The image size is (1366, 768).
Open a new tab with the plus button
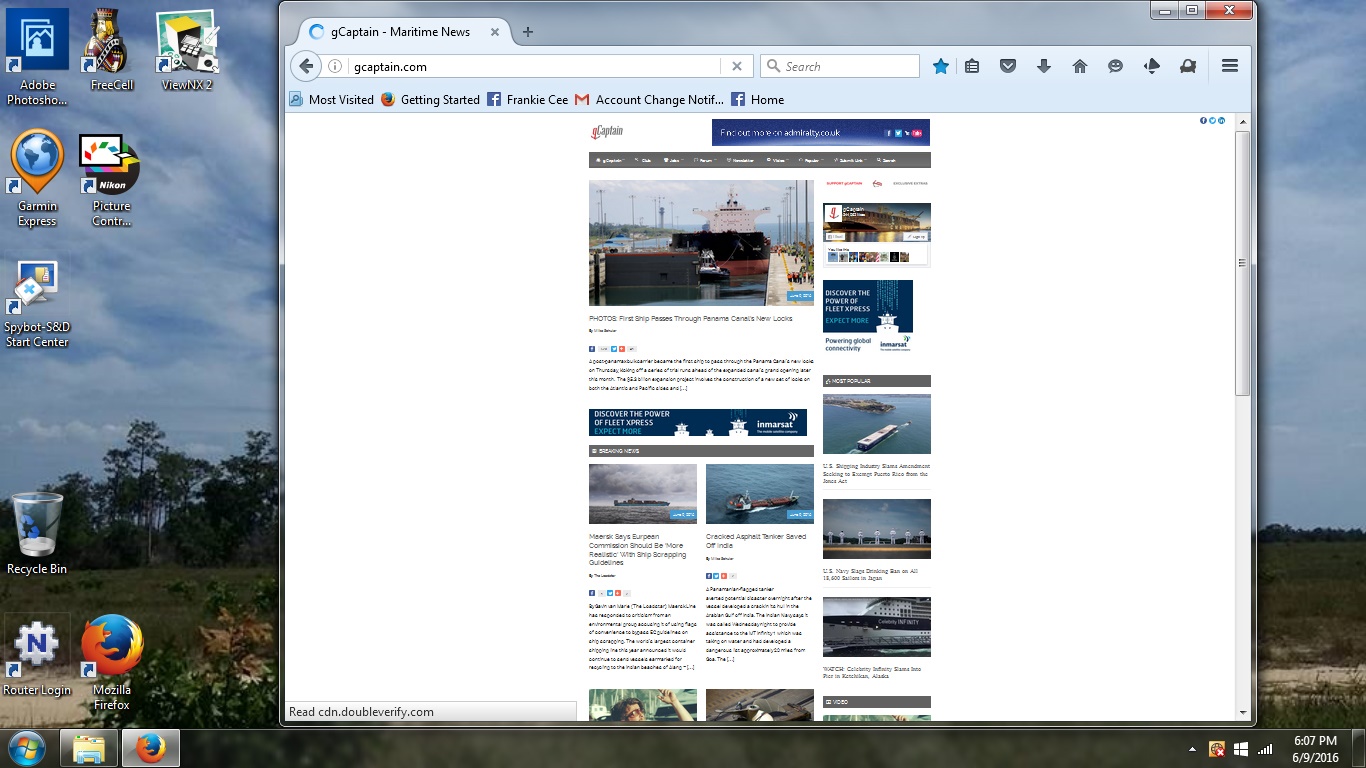click(528, 32)
